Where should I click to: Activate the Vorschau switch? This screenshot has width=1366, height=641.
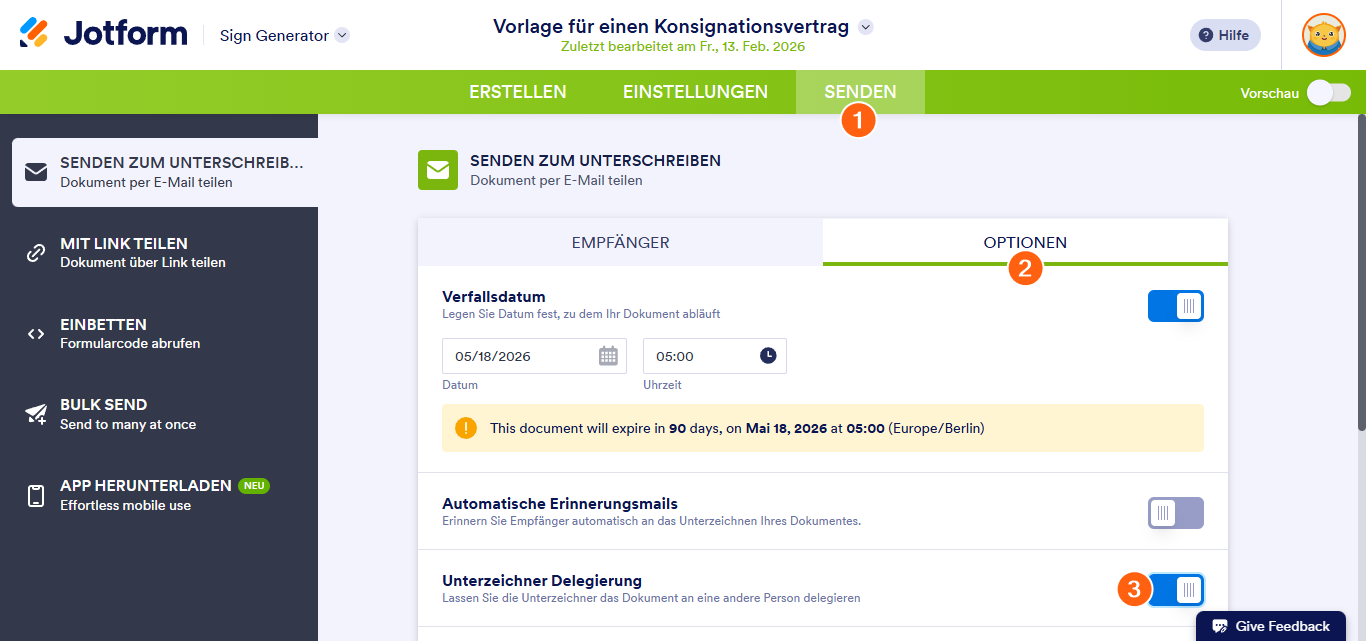tap(1328, 91)
